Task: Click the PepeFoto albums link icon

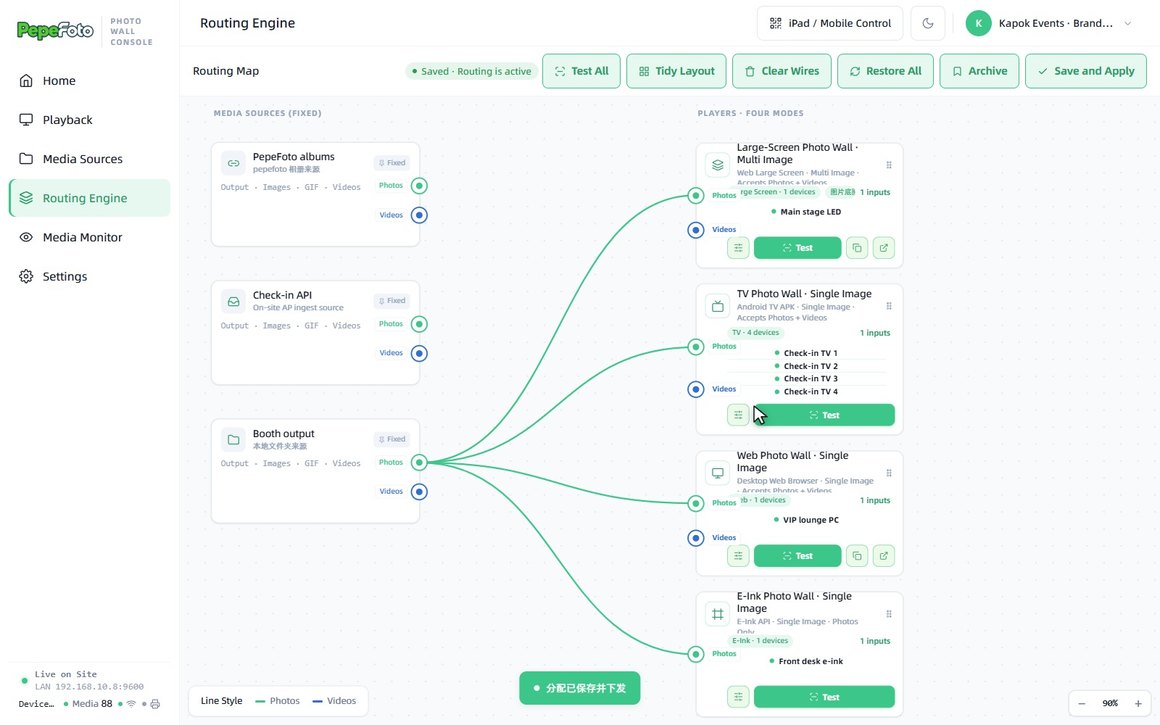Action: 233,163
